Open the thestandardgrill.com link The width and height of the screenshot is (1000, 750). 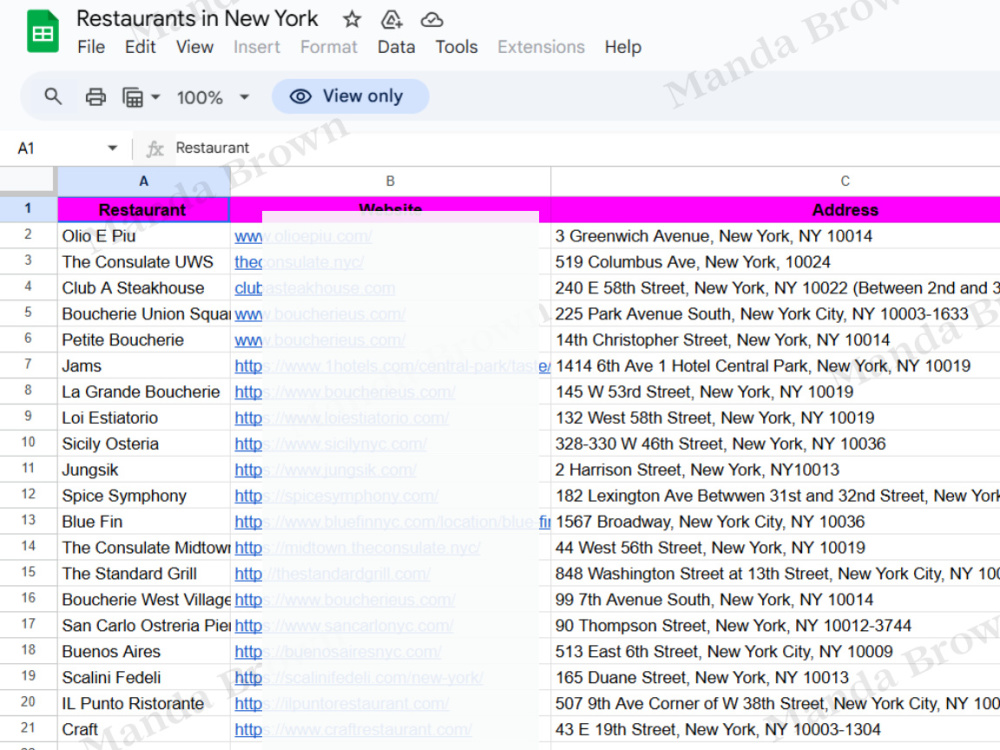tap(332, 575)
